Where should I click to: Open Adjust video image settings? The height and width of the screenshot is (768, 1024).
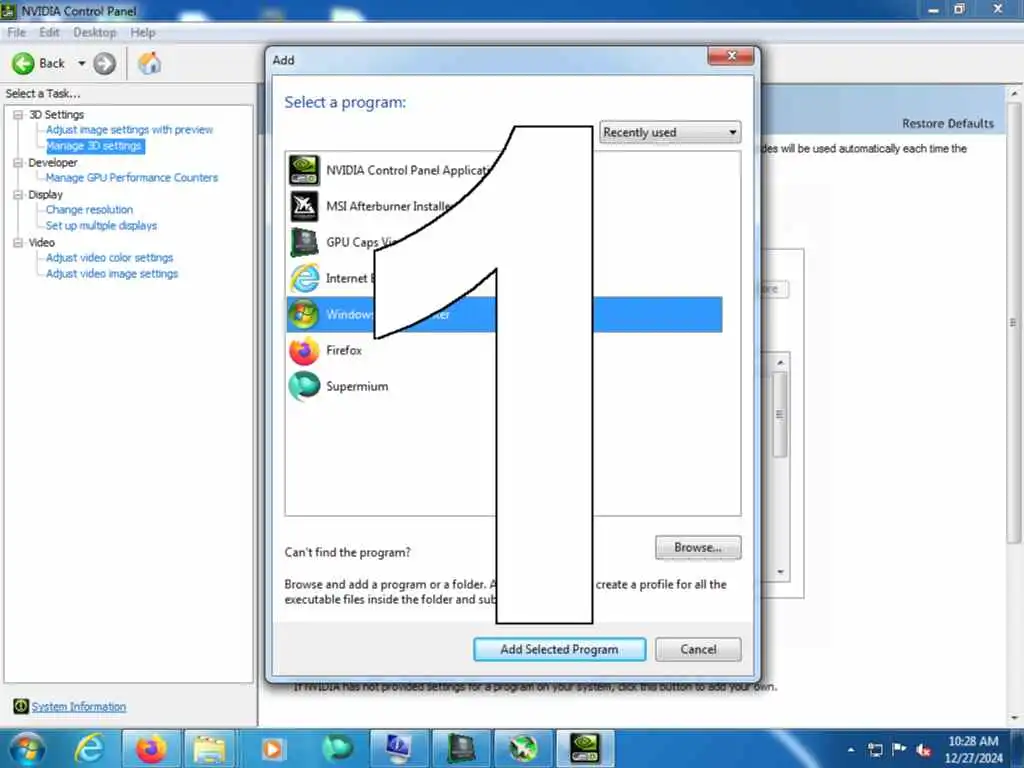click(x=112, y=274)
